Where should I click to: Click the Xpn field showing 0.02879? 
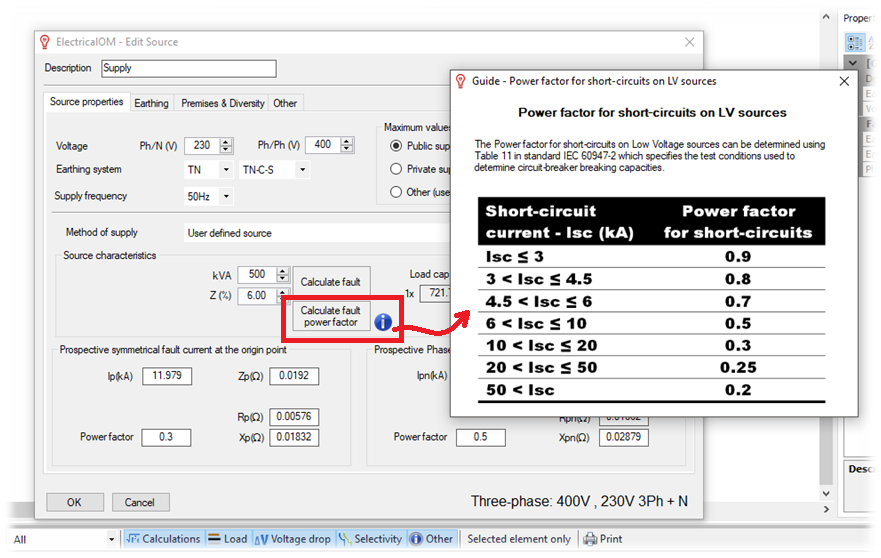(x=624, y=437)
